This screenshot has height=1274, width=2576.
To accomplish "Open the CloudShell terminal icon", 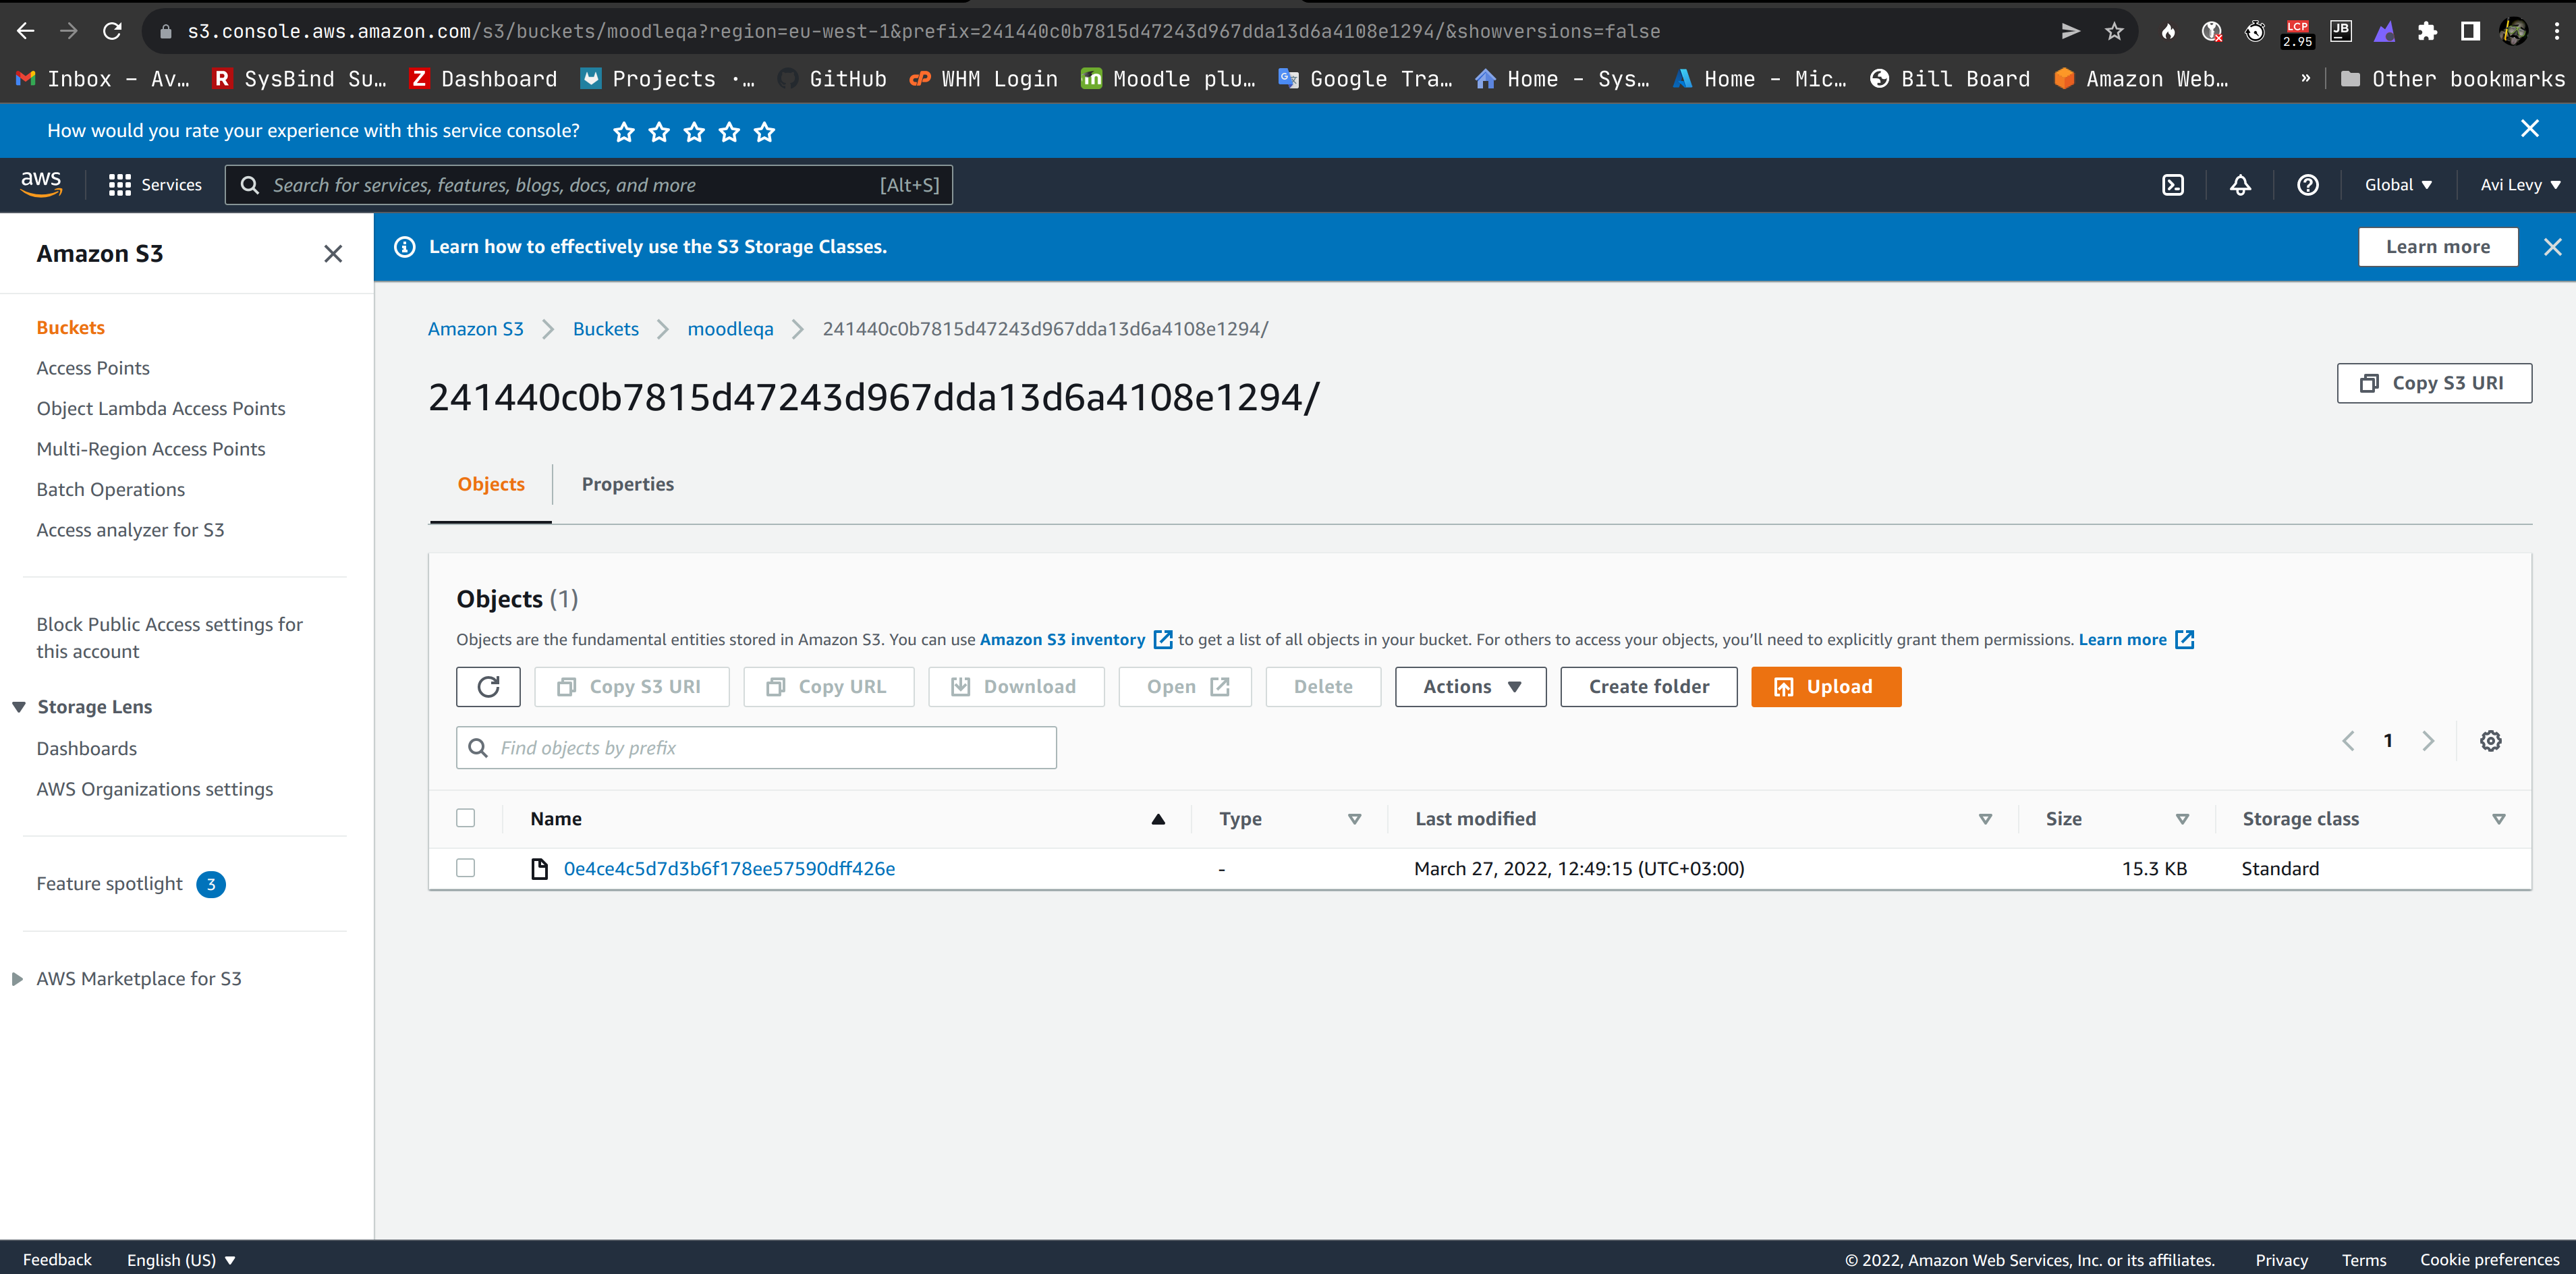I will point(2173,185).
